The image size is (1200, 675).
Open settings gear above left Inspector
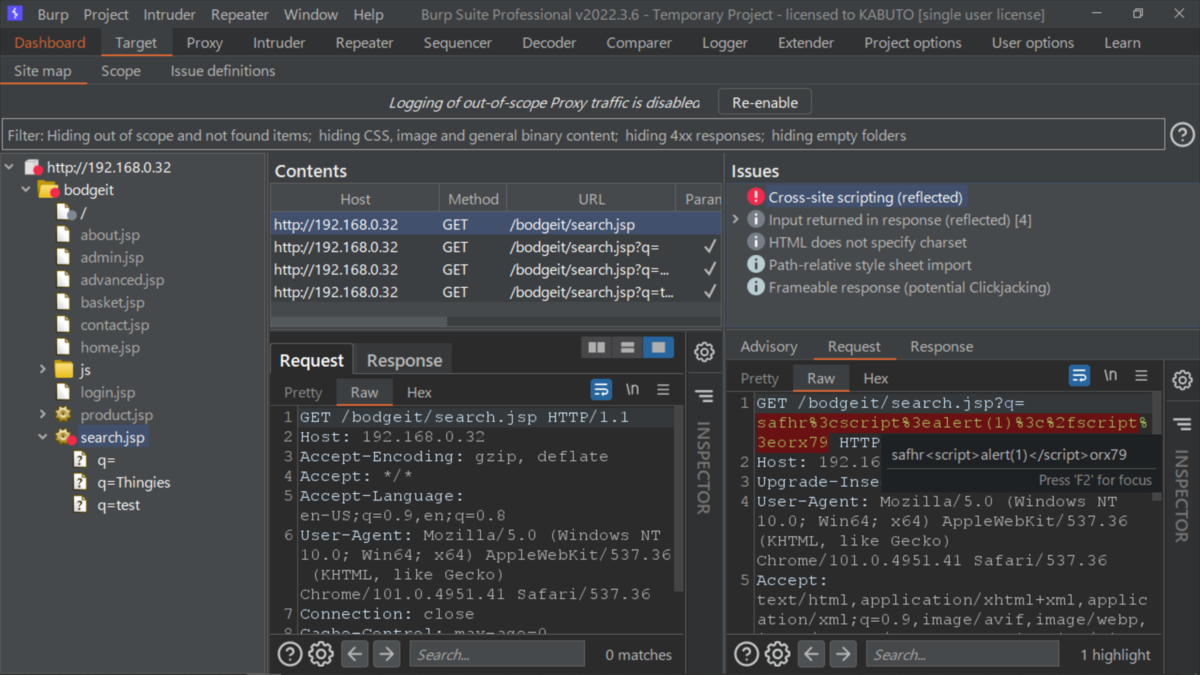click(705, 352)
